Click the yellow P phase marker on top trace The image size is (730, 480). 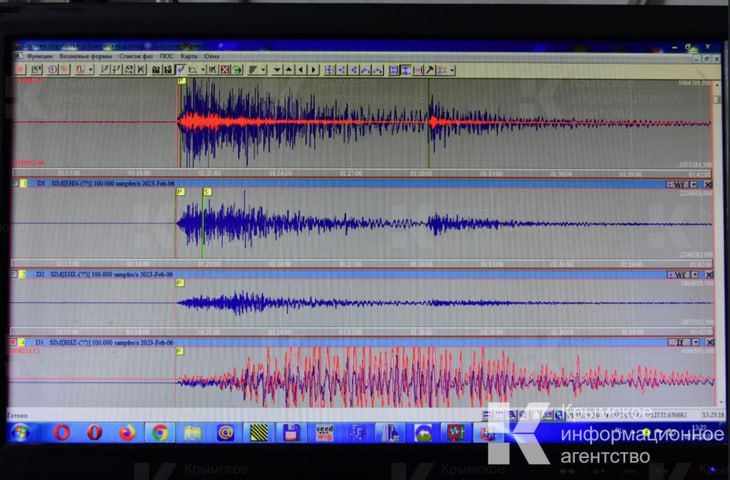click(x=181, y=83)
